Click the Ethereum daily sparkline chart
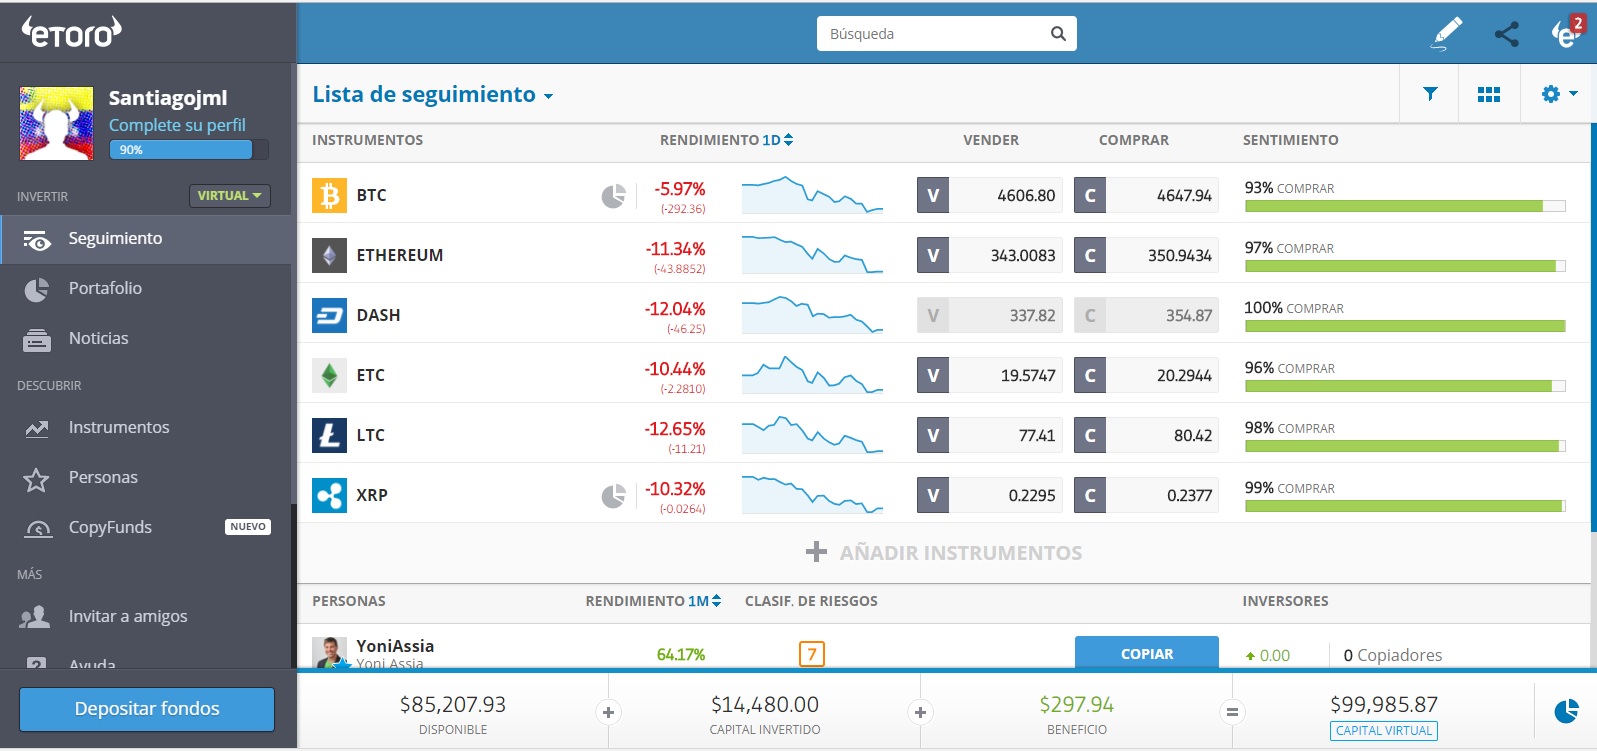Screen dimensions: 1597x751 pyautogui.click(x=812, y=255)
